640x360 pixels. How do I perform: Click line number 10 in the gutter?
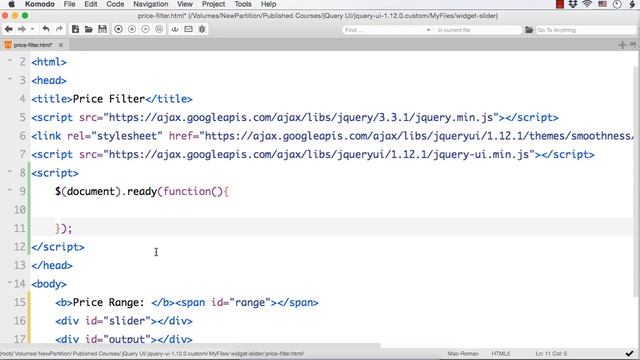pos(20,210)
